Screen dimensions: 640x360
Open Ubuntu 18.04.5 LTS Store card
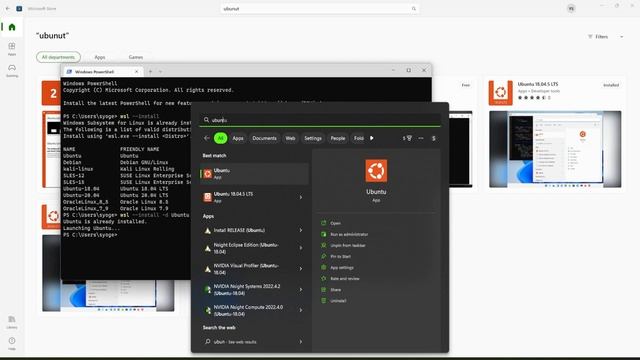click(x=555, y=134)
